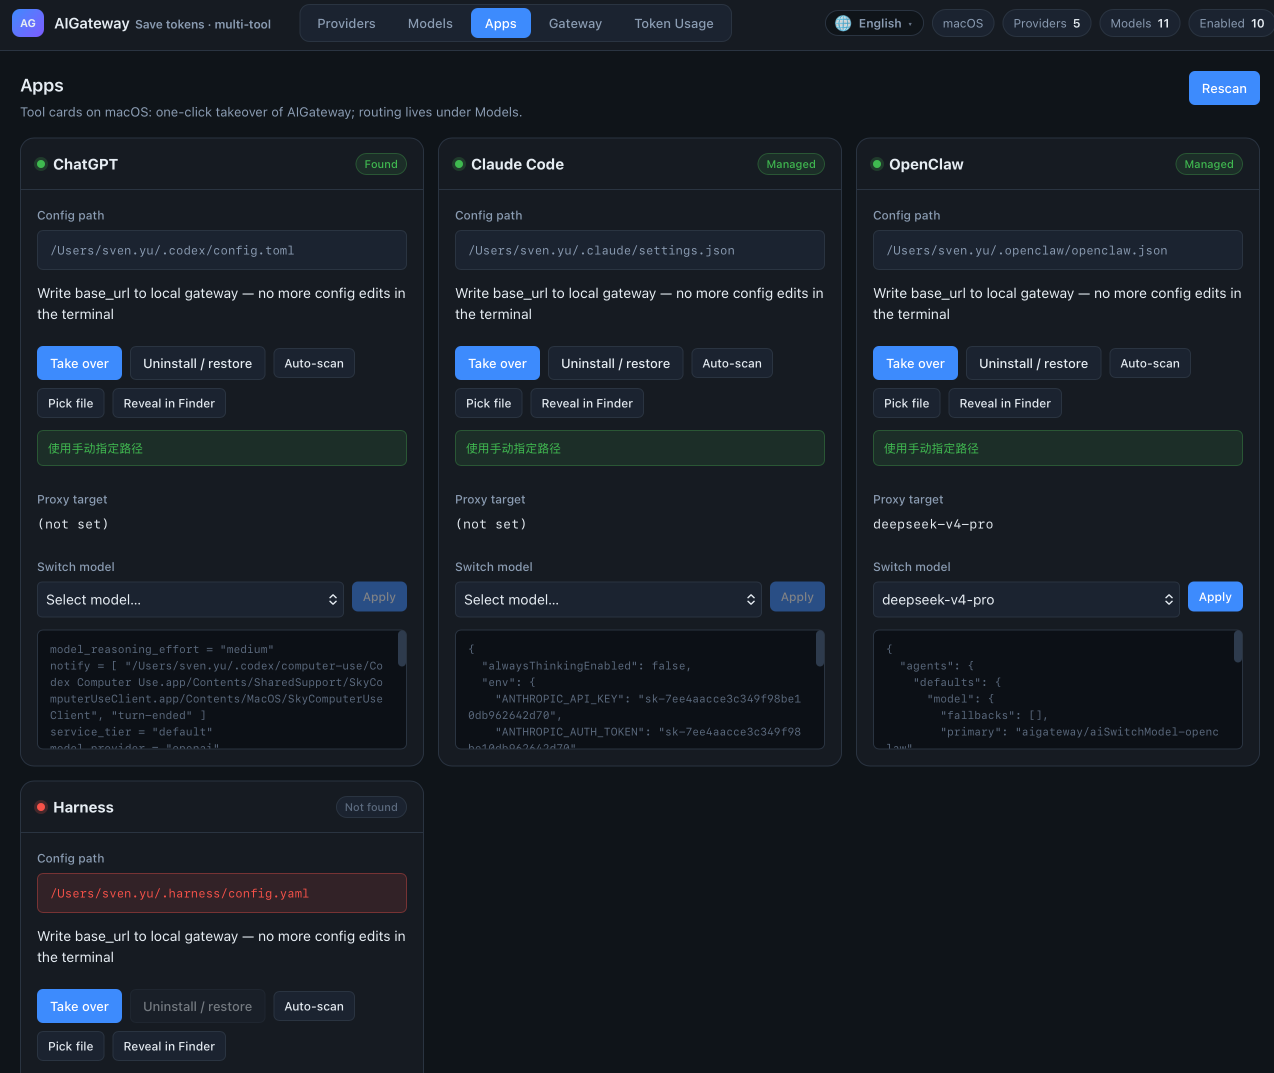Click Uninstall / restore for OpenClaw
This screenshot has height=1073, width=1274.
(1034, 363)
